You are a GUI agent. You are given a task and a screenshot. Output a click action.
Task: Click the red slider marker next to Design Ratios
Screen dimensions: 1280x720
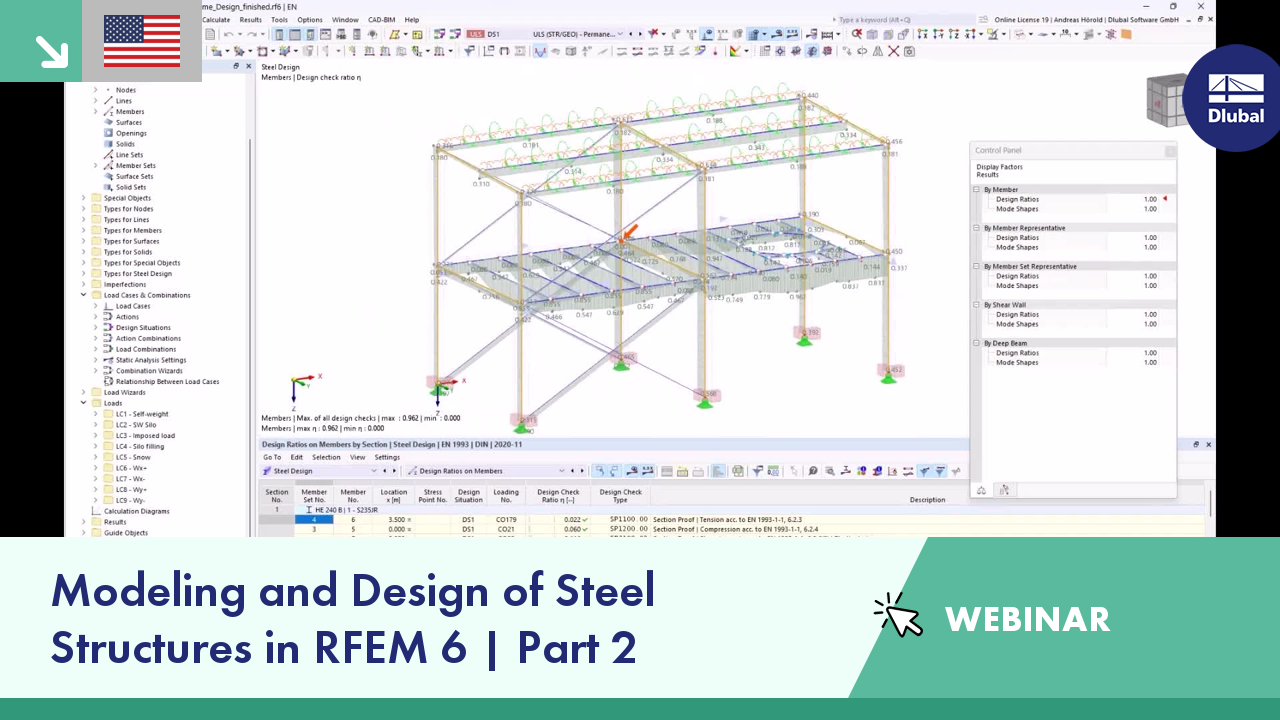click(1165, 198)
